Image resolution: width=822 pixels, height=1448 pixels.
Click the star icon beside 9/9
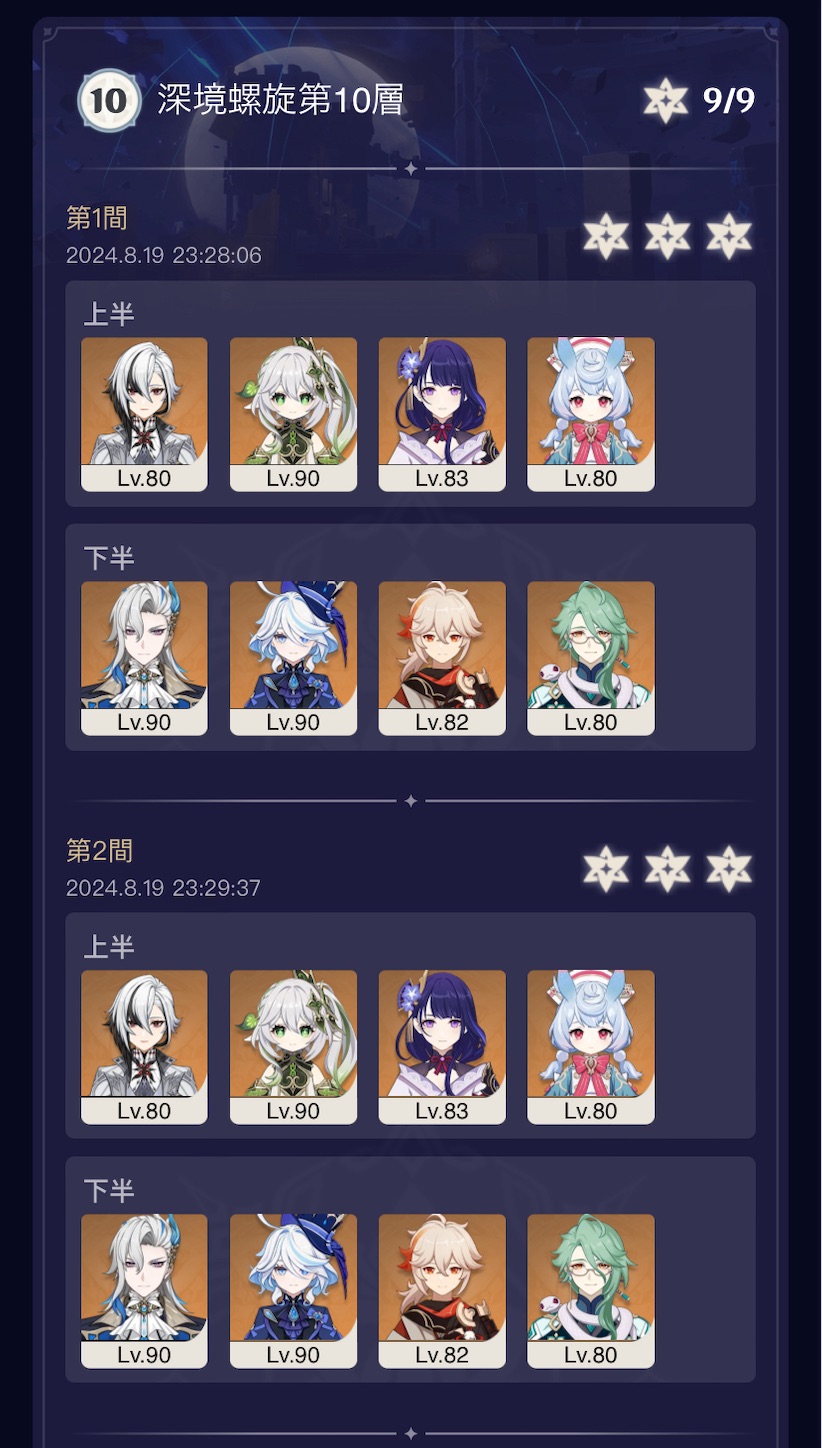[x=666, y=100]
